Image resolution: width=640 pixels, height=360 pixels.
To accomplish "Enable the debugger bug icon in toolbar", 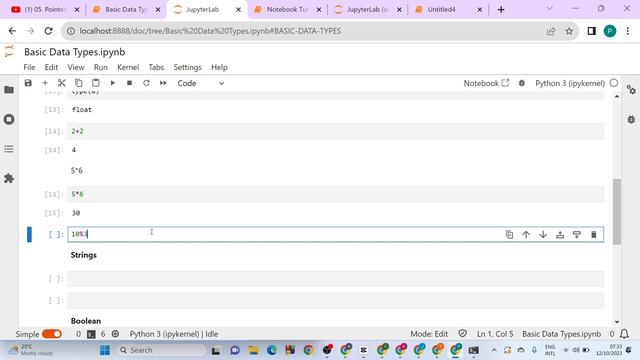I will click(x=522, y=83).
